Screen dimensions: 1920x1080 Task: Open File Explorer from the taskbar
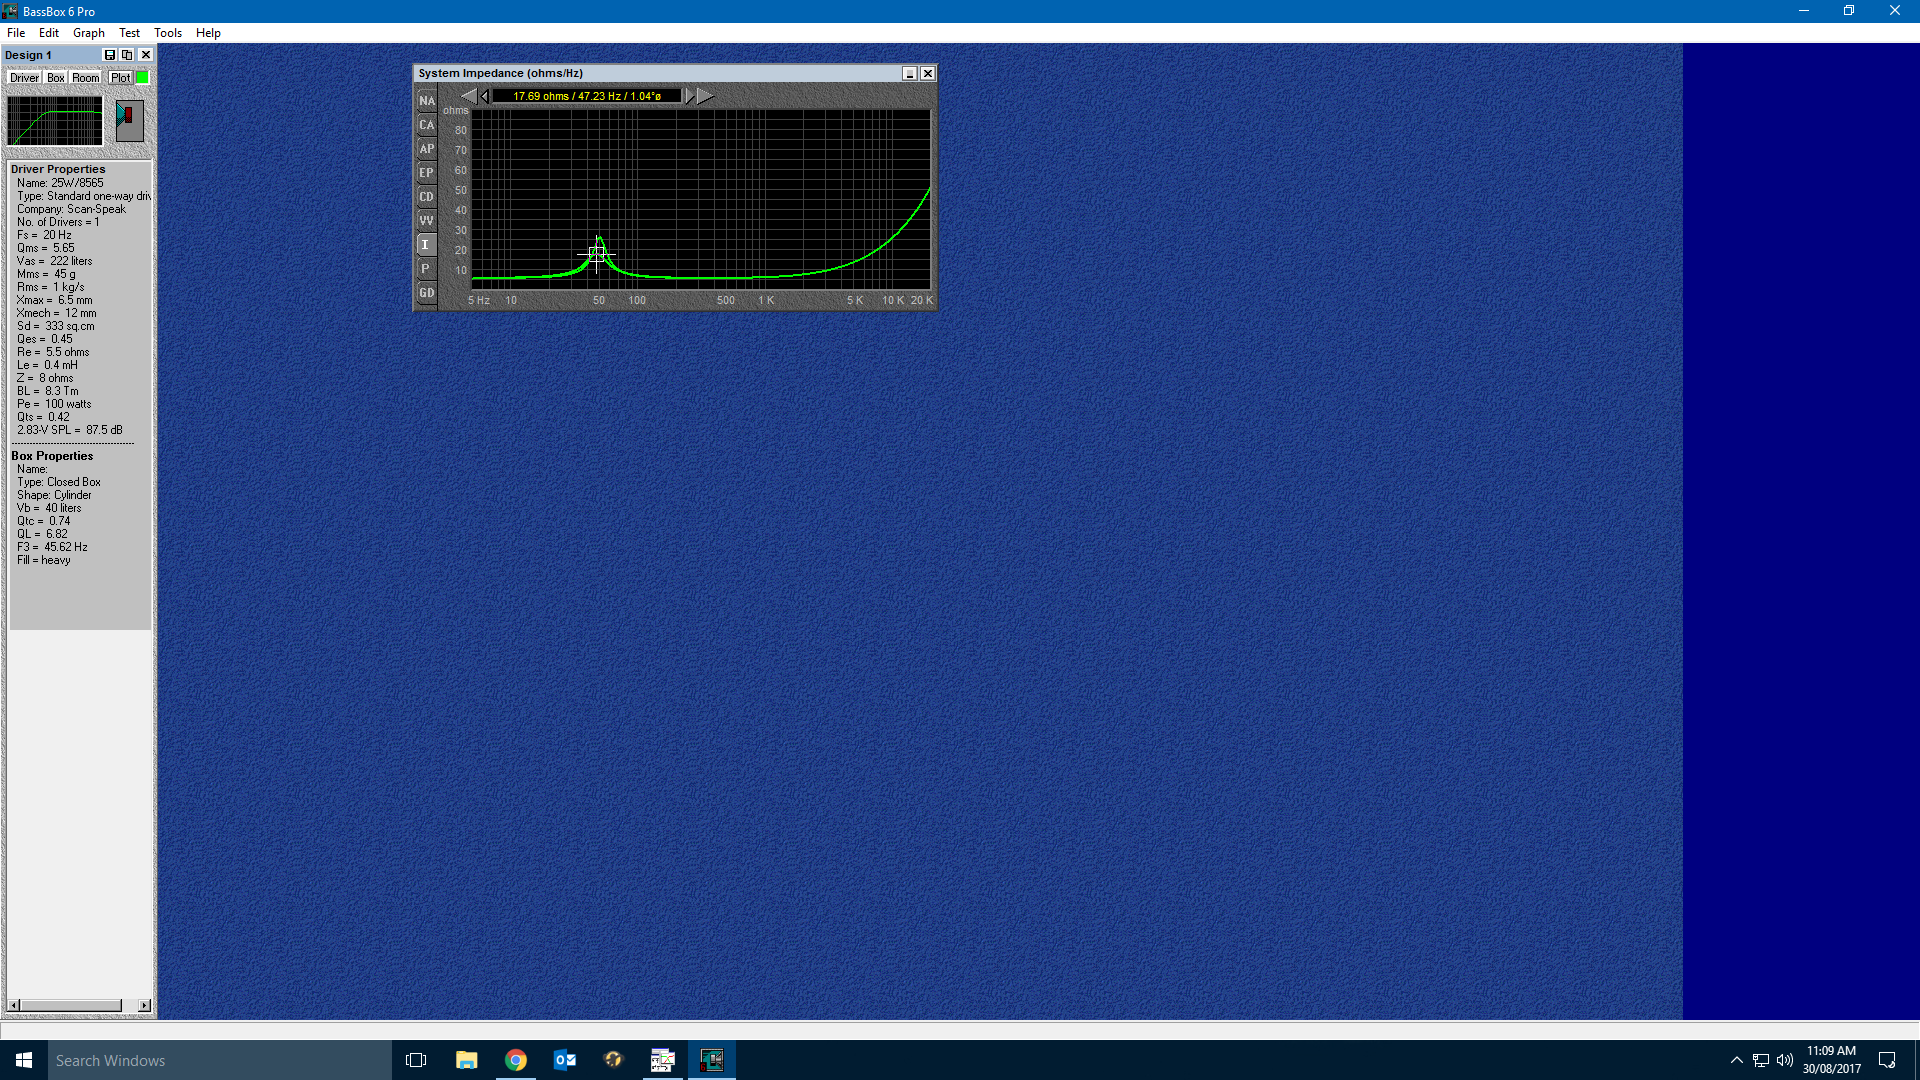466,1060
